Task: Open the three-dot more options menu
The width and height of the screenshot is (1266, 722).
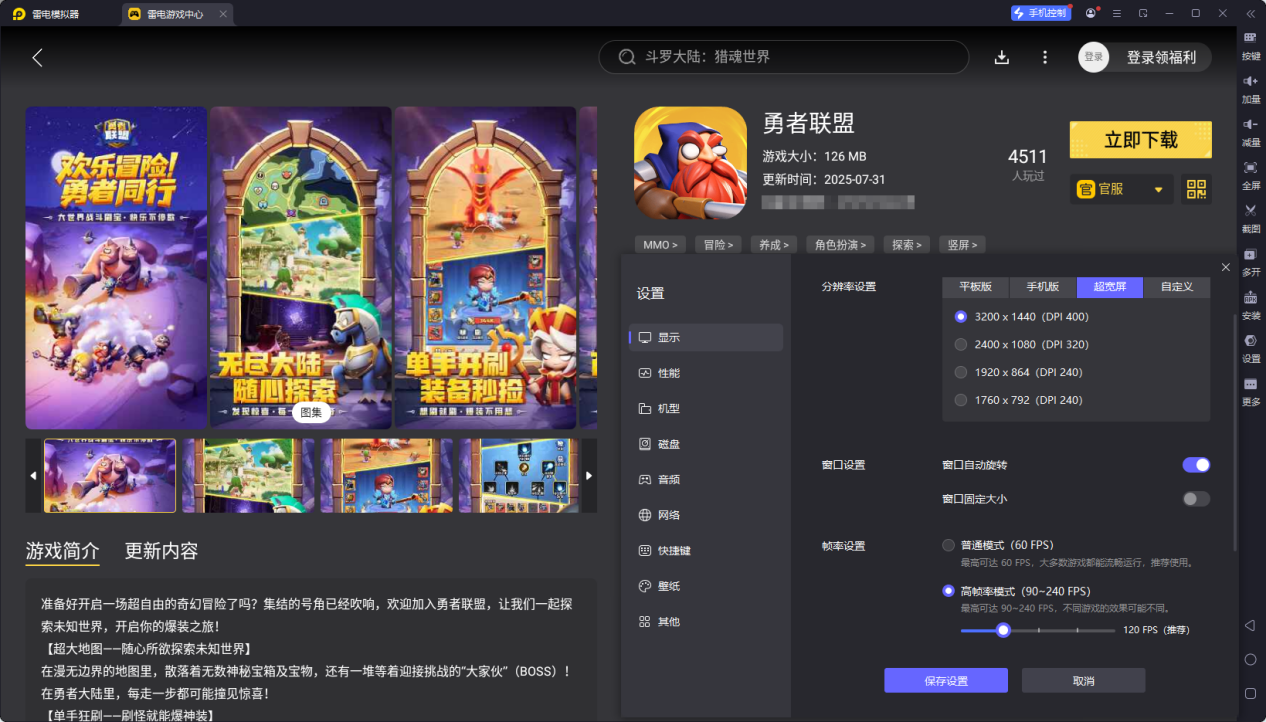Action: [1045, 57]
